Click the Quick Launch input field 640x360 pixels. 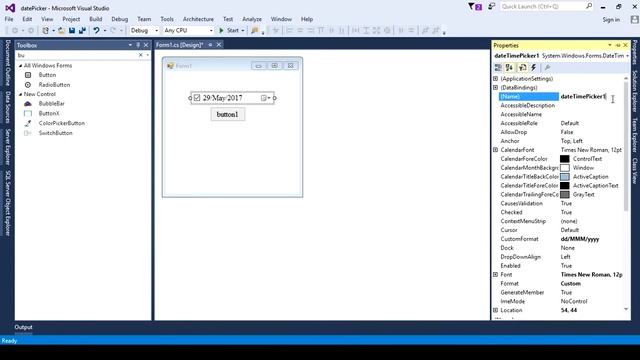[542, 7]
